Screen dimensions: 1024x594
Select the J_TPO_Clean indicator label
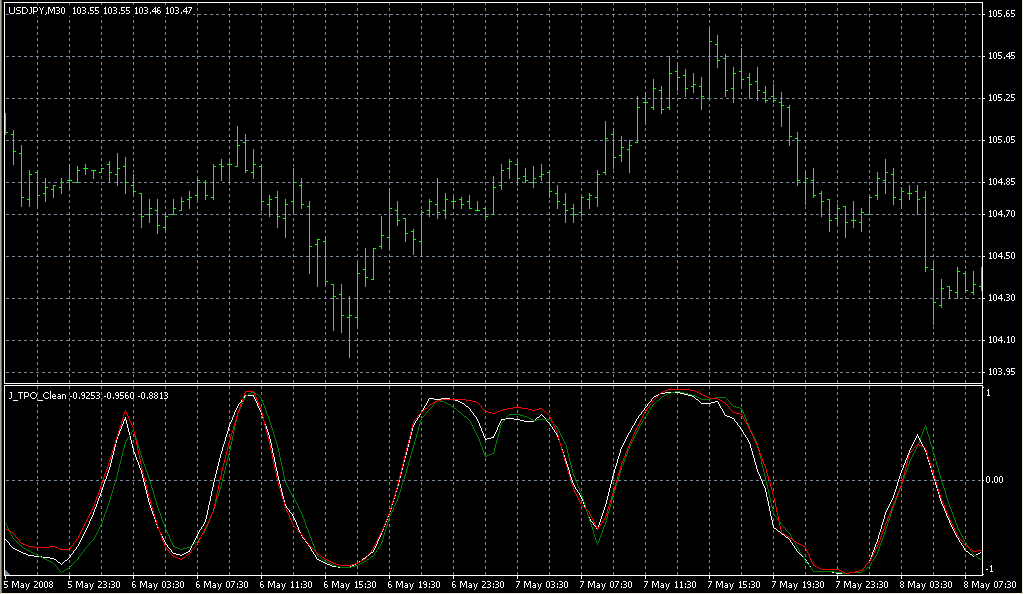pos(37,396)
